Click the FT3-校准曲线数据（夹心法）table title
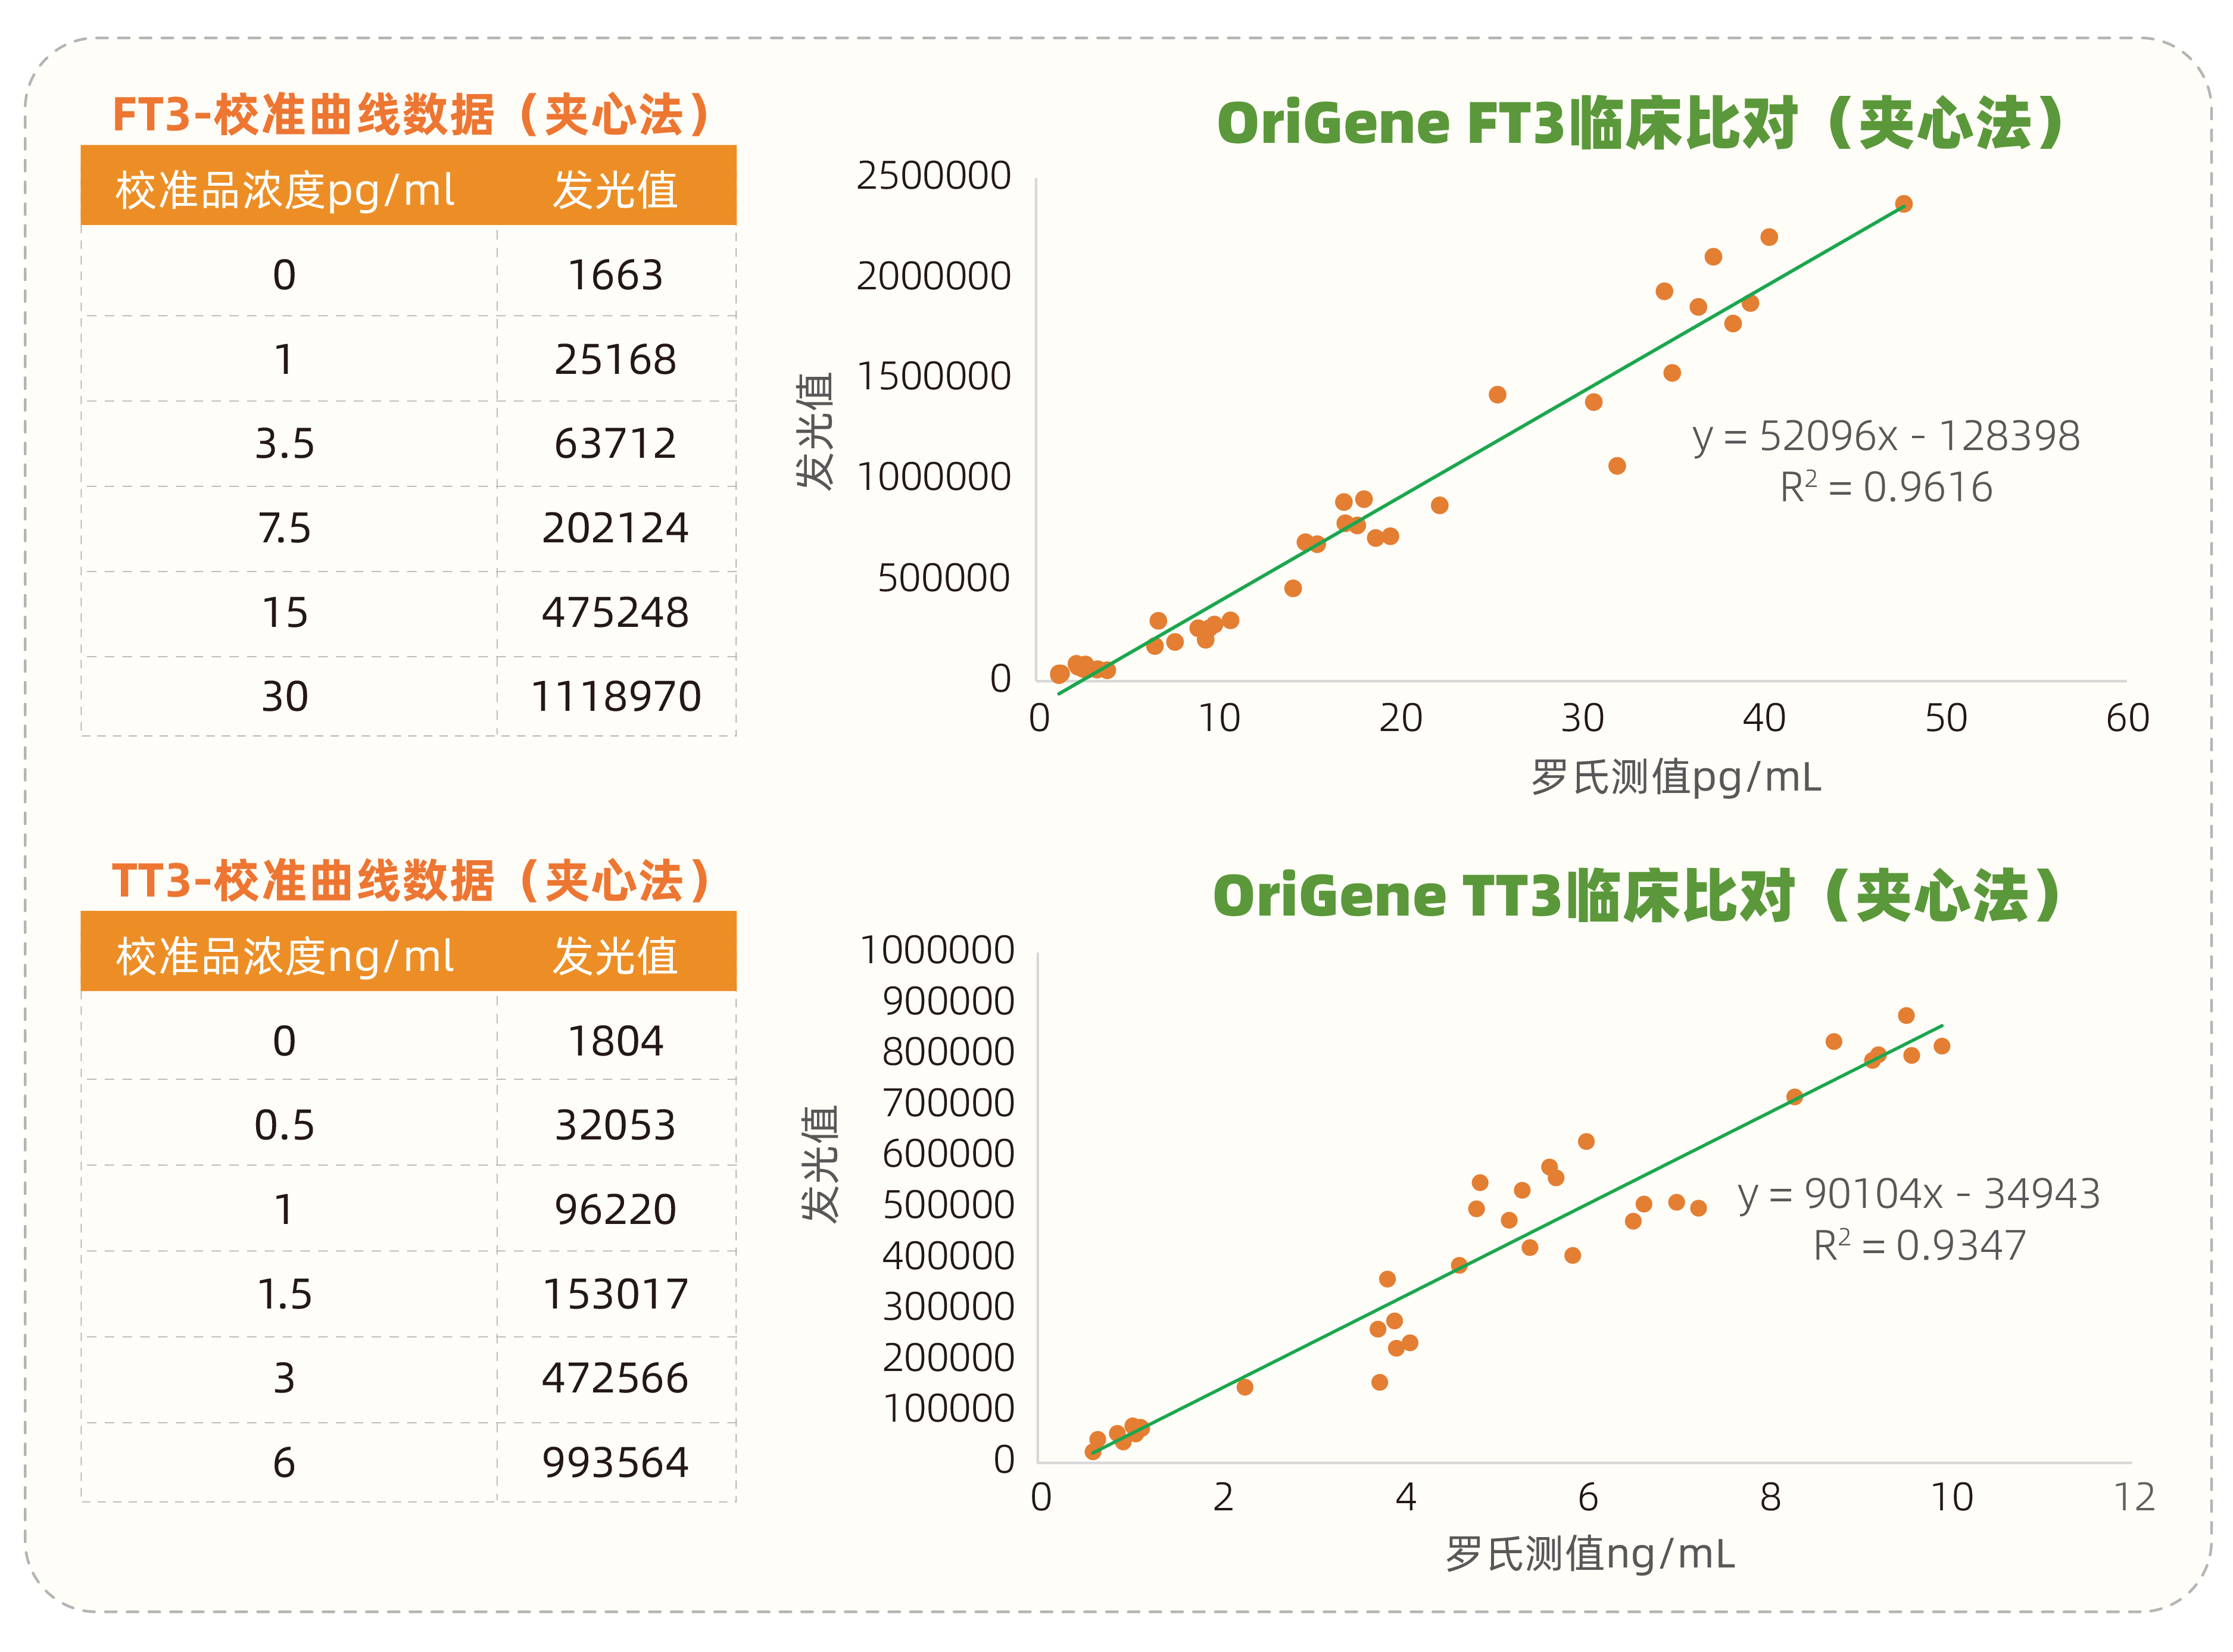Image resolution: width=2233 pixels, height=1652 pixels. (411, 114)
